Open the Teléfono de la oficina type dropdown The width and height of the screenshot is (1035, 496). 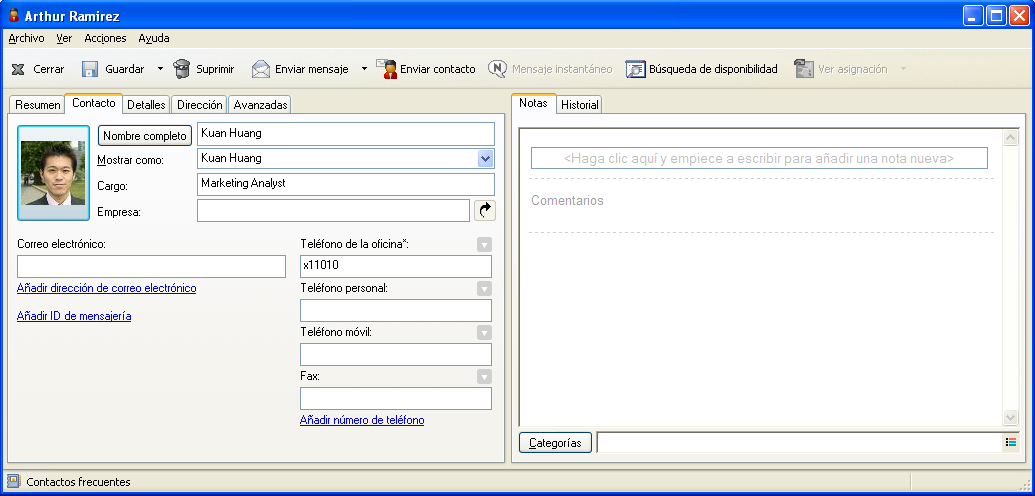coord(484,245)
